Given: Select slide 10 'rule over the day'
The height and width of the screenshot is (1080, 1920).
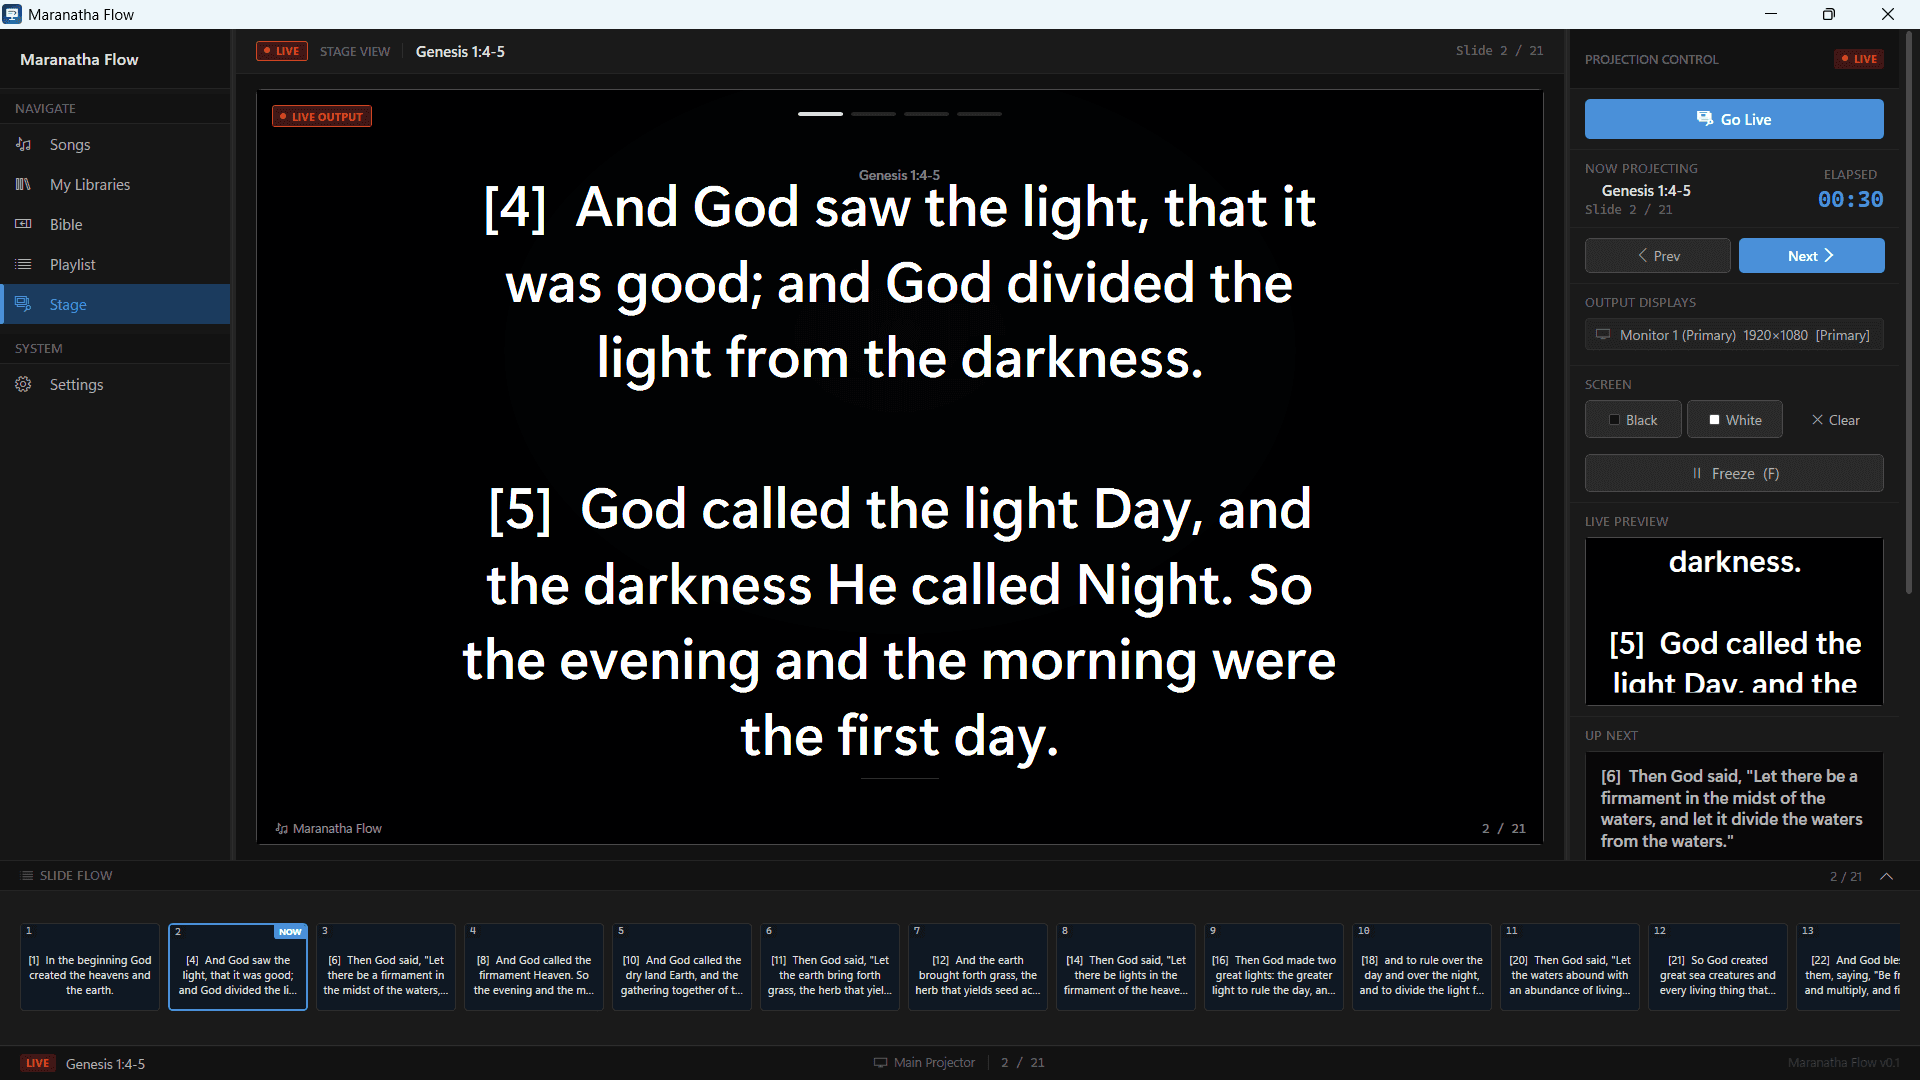Looking at the screenshot, I should click(x=1422, y=966).
